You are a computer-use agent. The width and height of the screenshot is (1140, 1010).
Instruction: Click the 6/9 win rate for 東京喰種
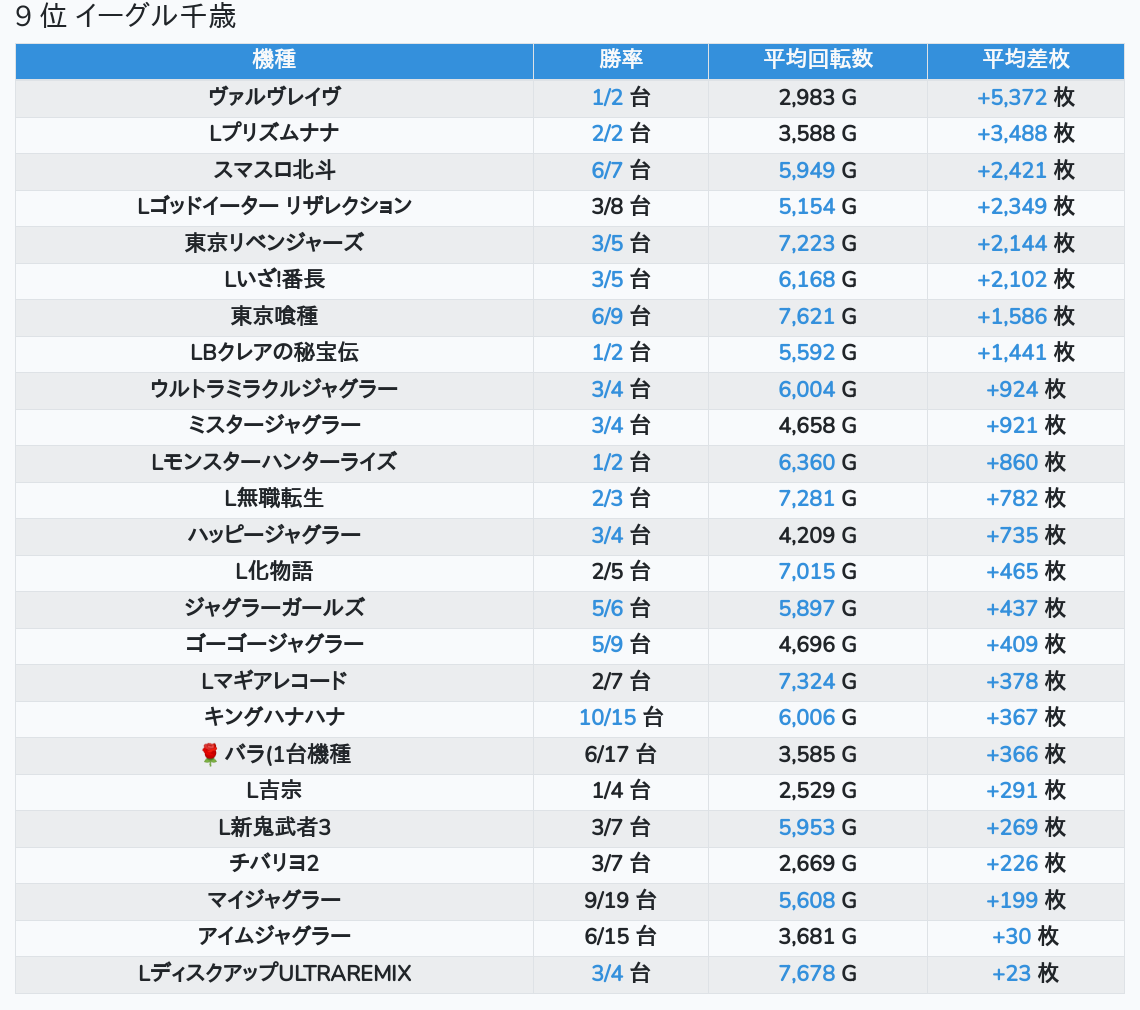[607, 316]
